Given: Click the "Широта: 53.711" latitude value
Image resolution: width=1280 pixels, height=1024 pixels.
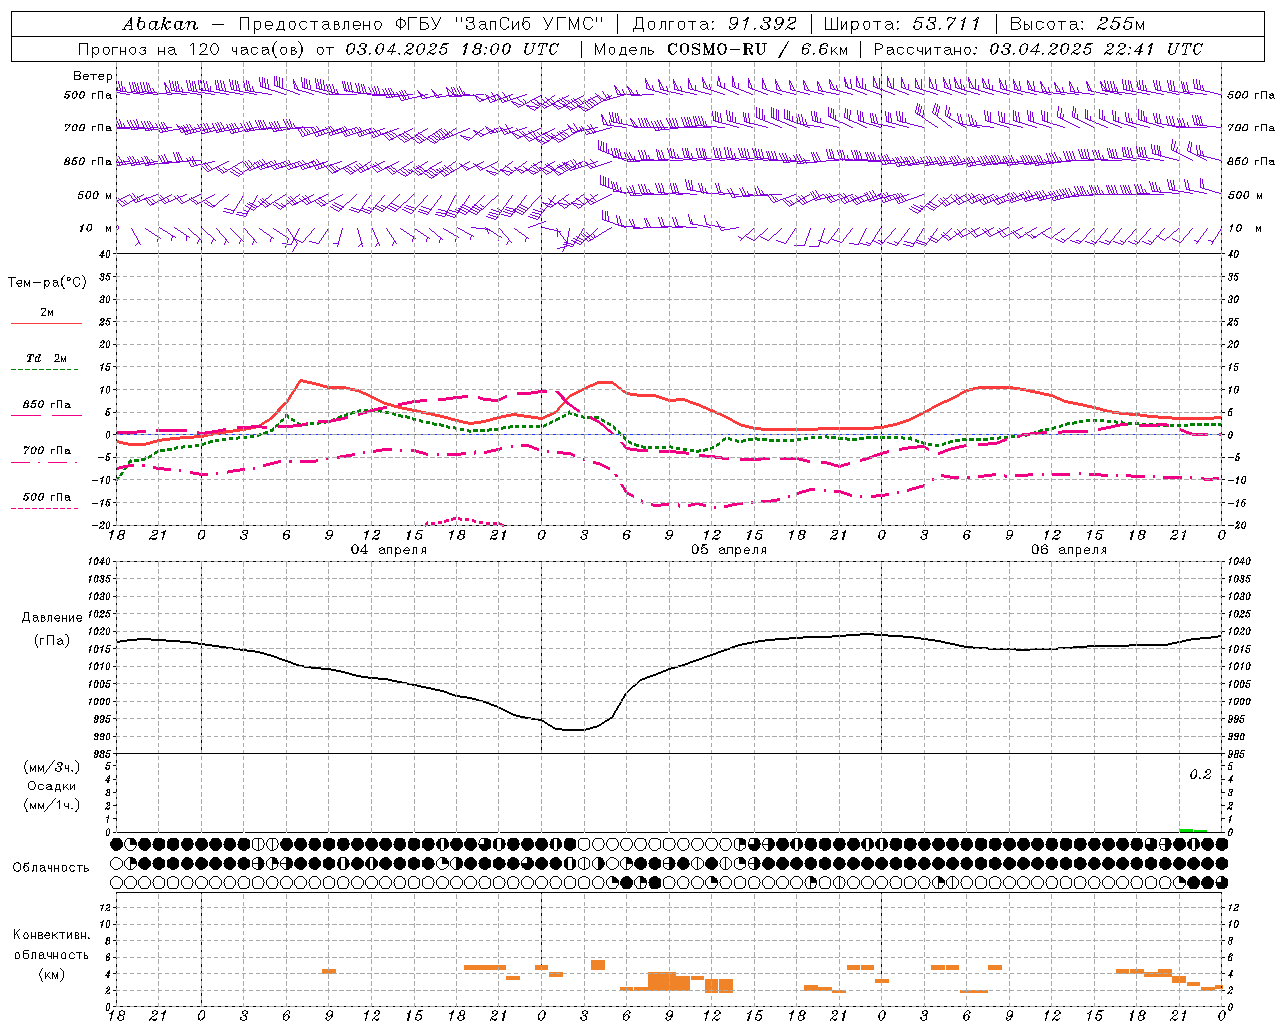Looking at the screenshot, I should pos(901,23).
